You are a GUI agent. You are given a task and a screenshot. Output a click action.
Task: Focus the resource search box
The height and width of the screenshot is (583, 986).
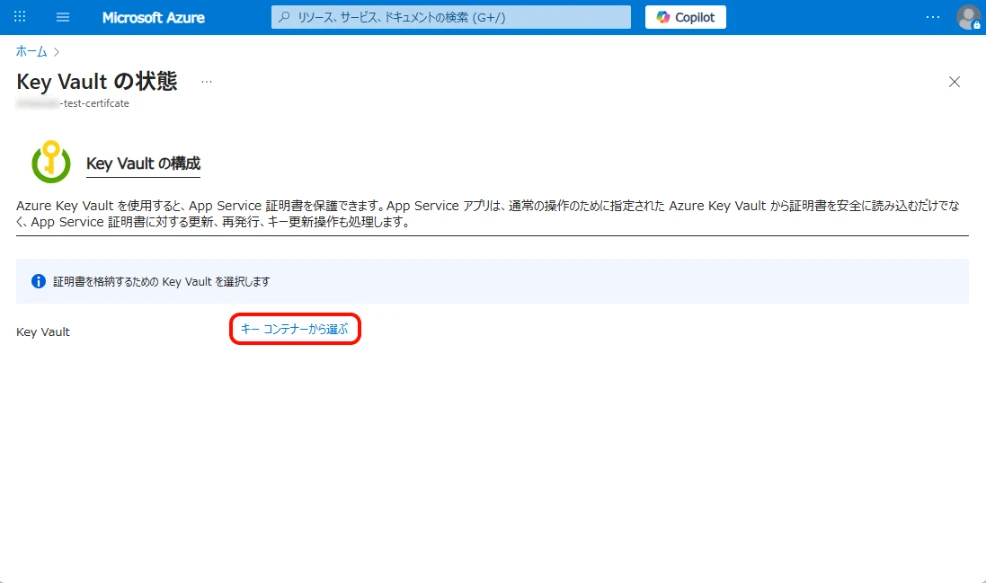451,17
